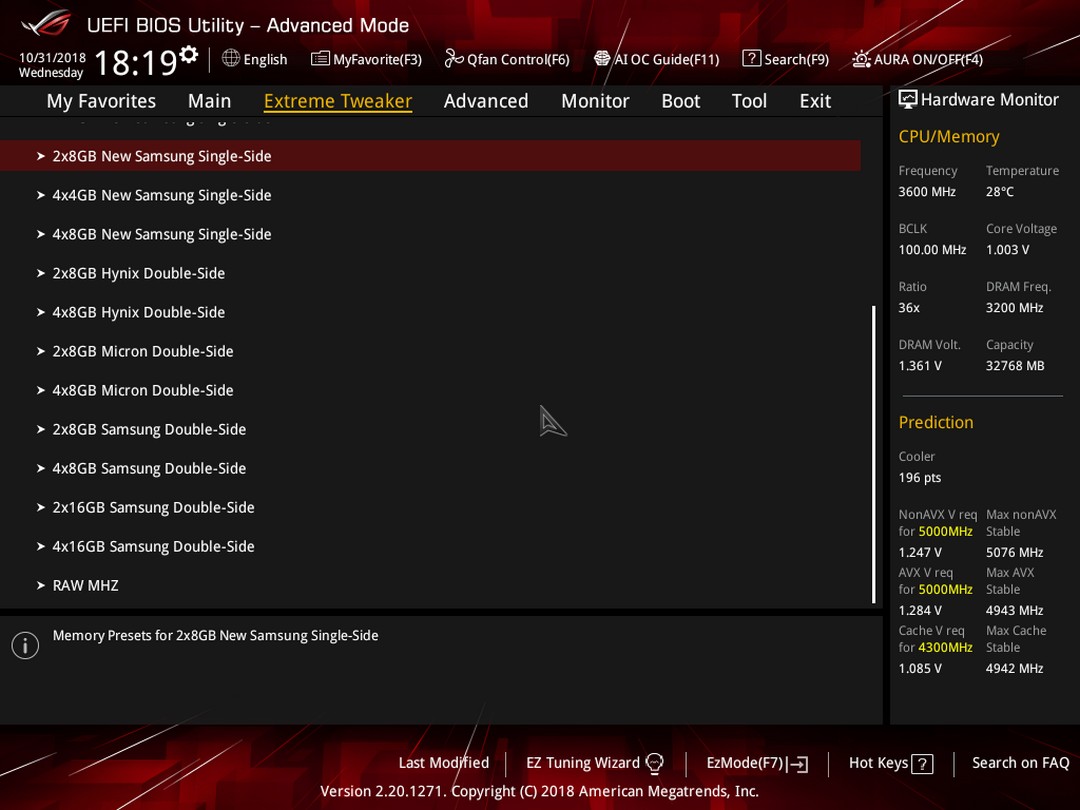Switch to the Tool tab

[x=749, y=101]
